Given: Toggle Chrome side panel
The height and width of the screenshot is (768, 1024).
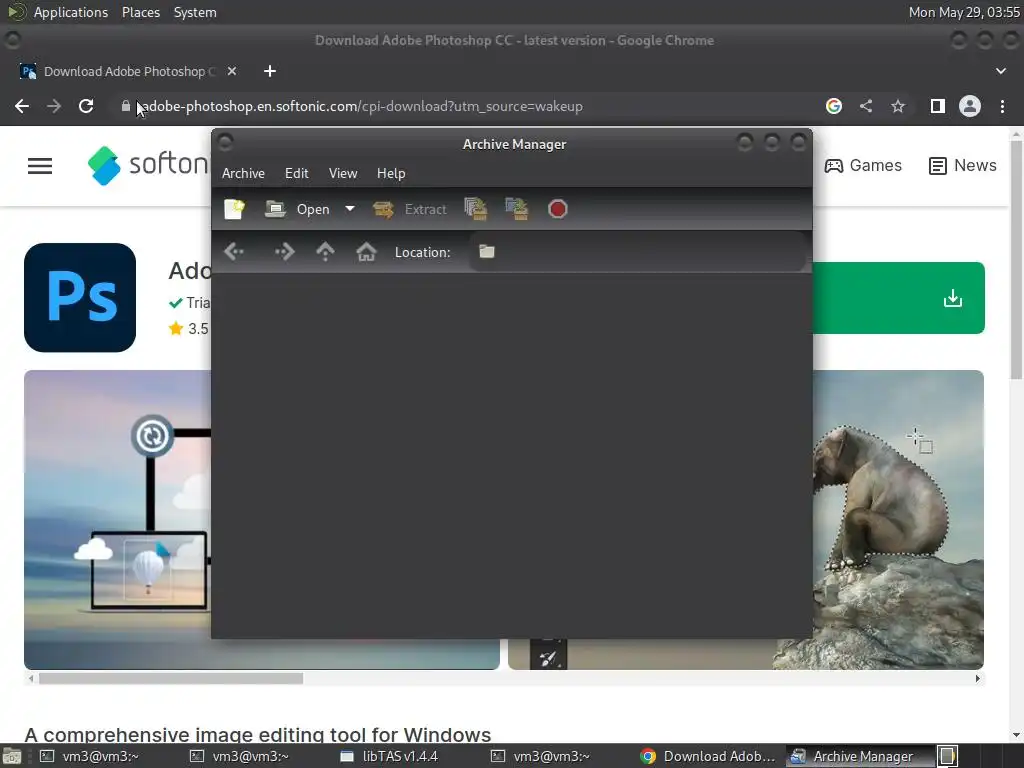Looking at the screenshot, I should click(937, 106).
